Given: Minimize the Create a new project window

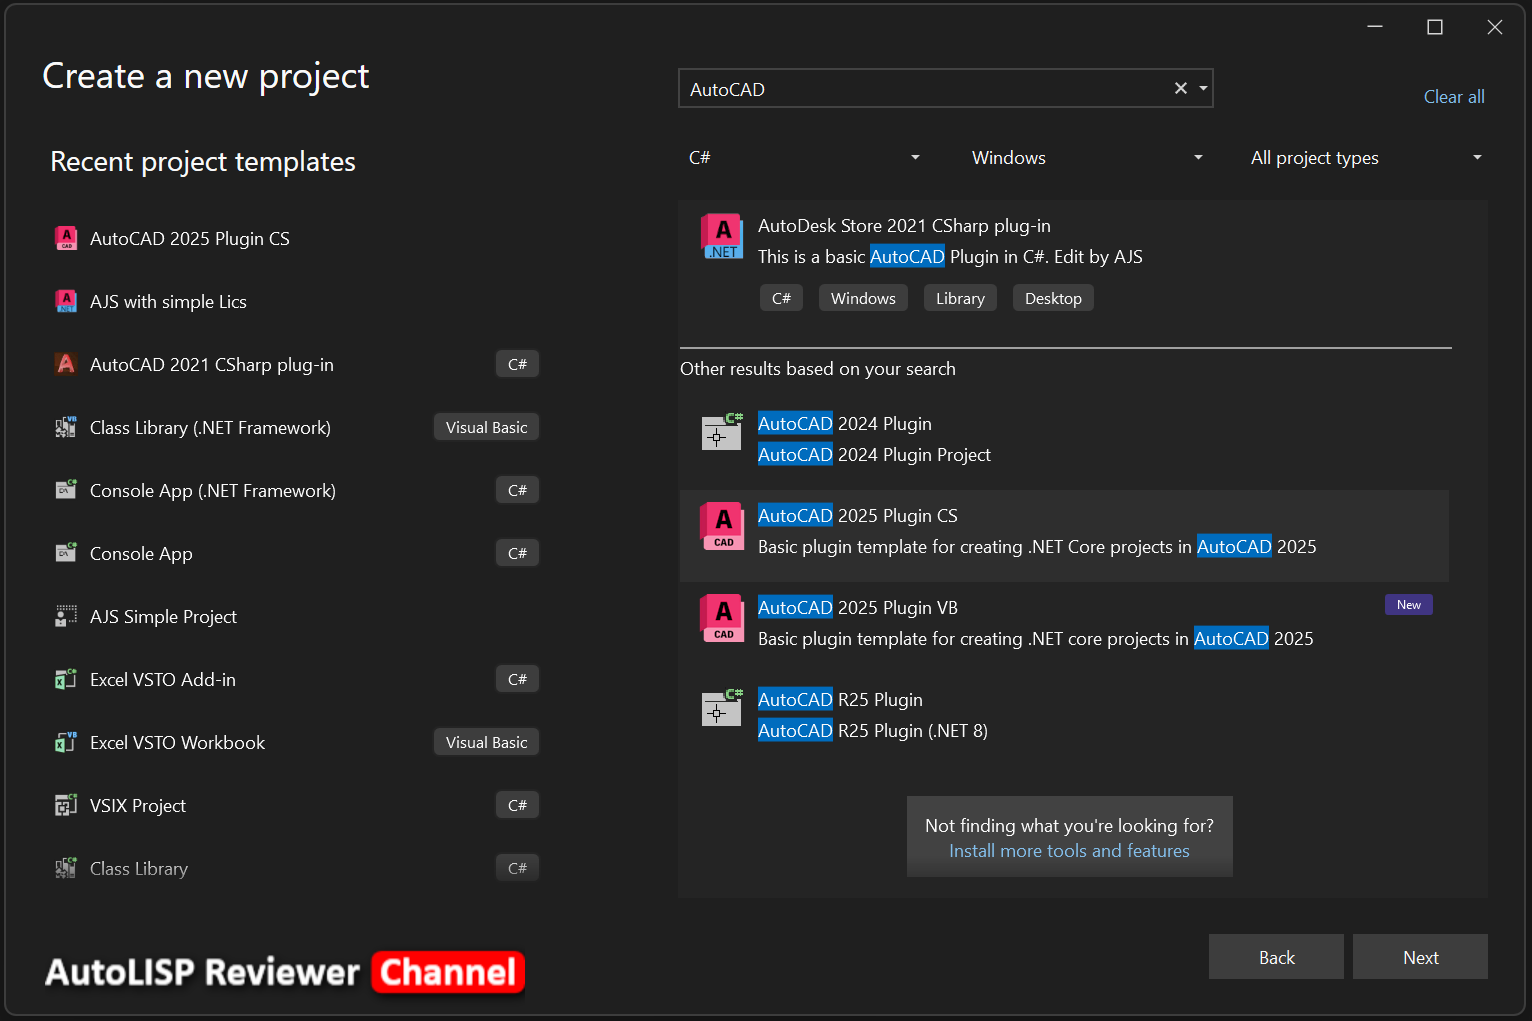Looking at the screenshot, I should click(x=1375, y=27).
